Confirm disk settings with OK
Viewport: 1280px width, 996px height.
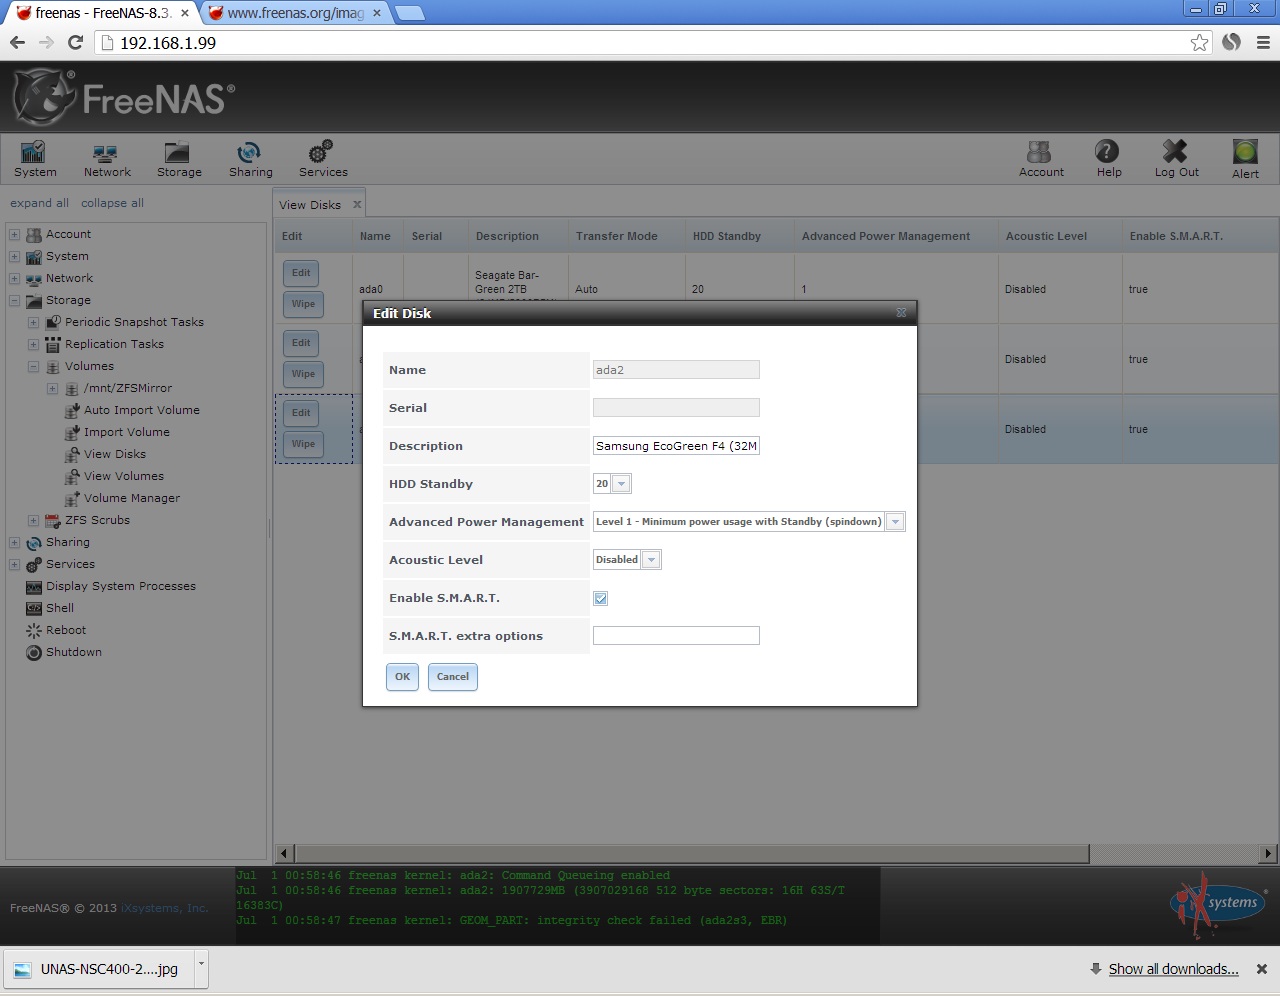[x=402, y=677]
